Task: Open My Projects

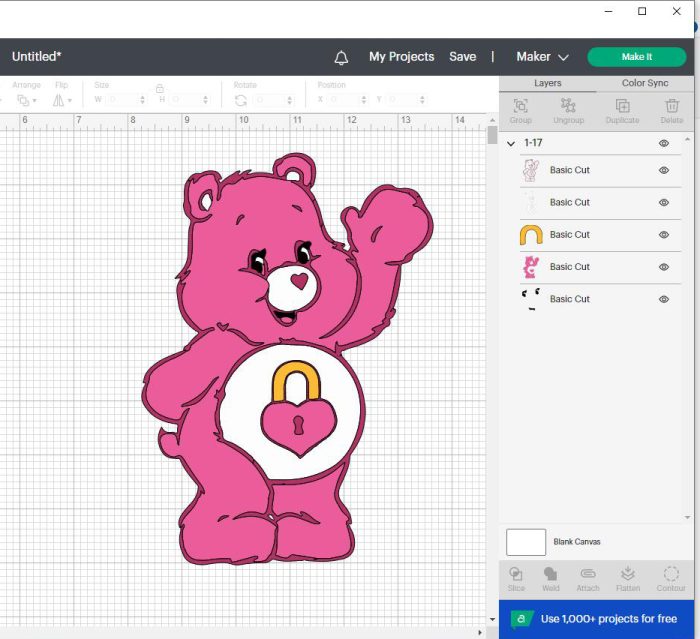Action: pyautogui.click(x=401, y=57)
